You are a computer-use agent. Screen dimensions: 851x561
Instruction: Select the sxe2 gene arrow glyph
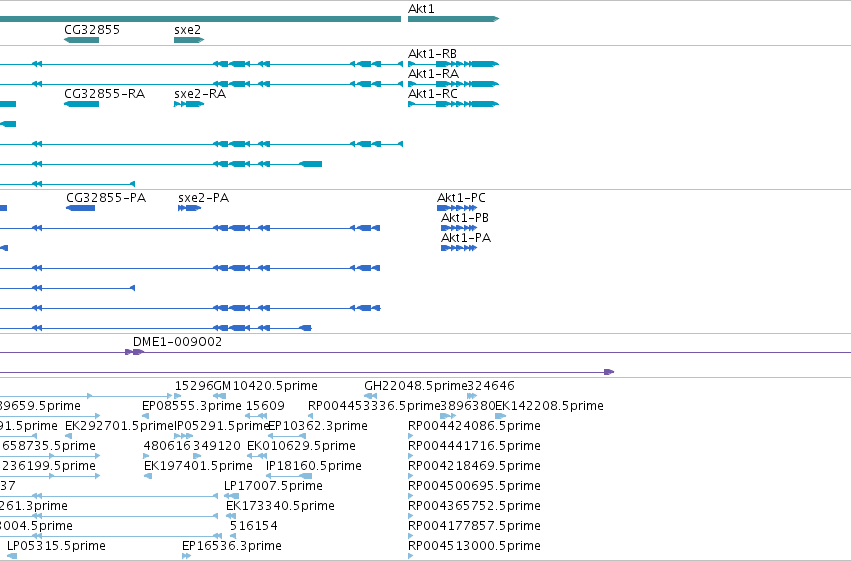tap(189, 40)
